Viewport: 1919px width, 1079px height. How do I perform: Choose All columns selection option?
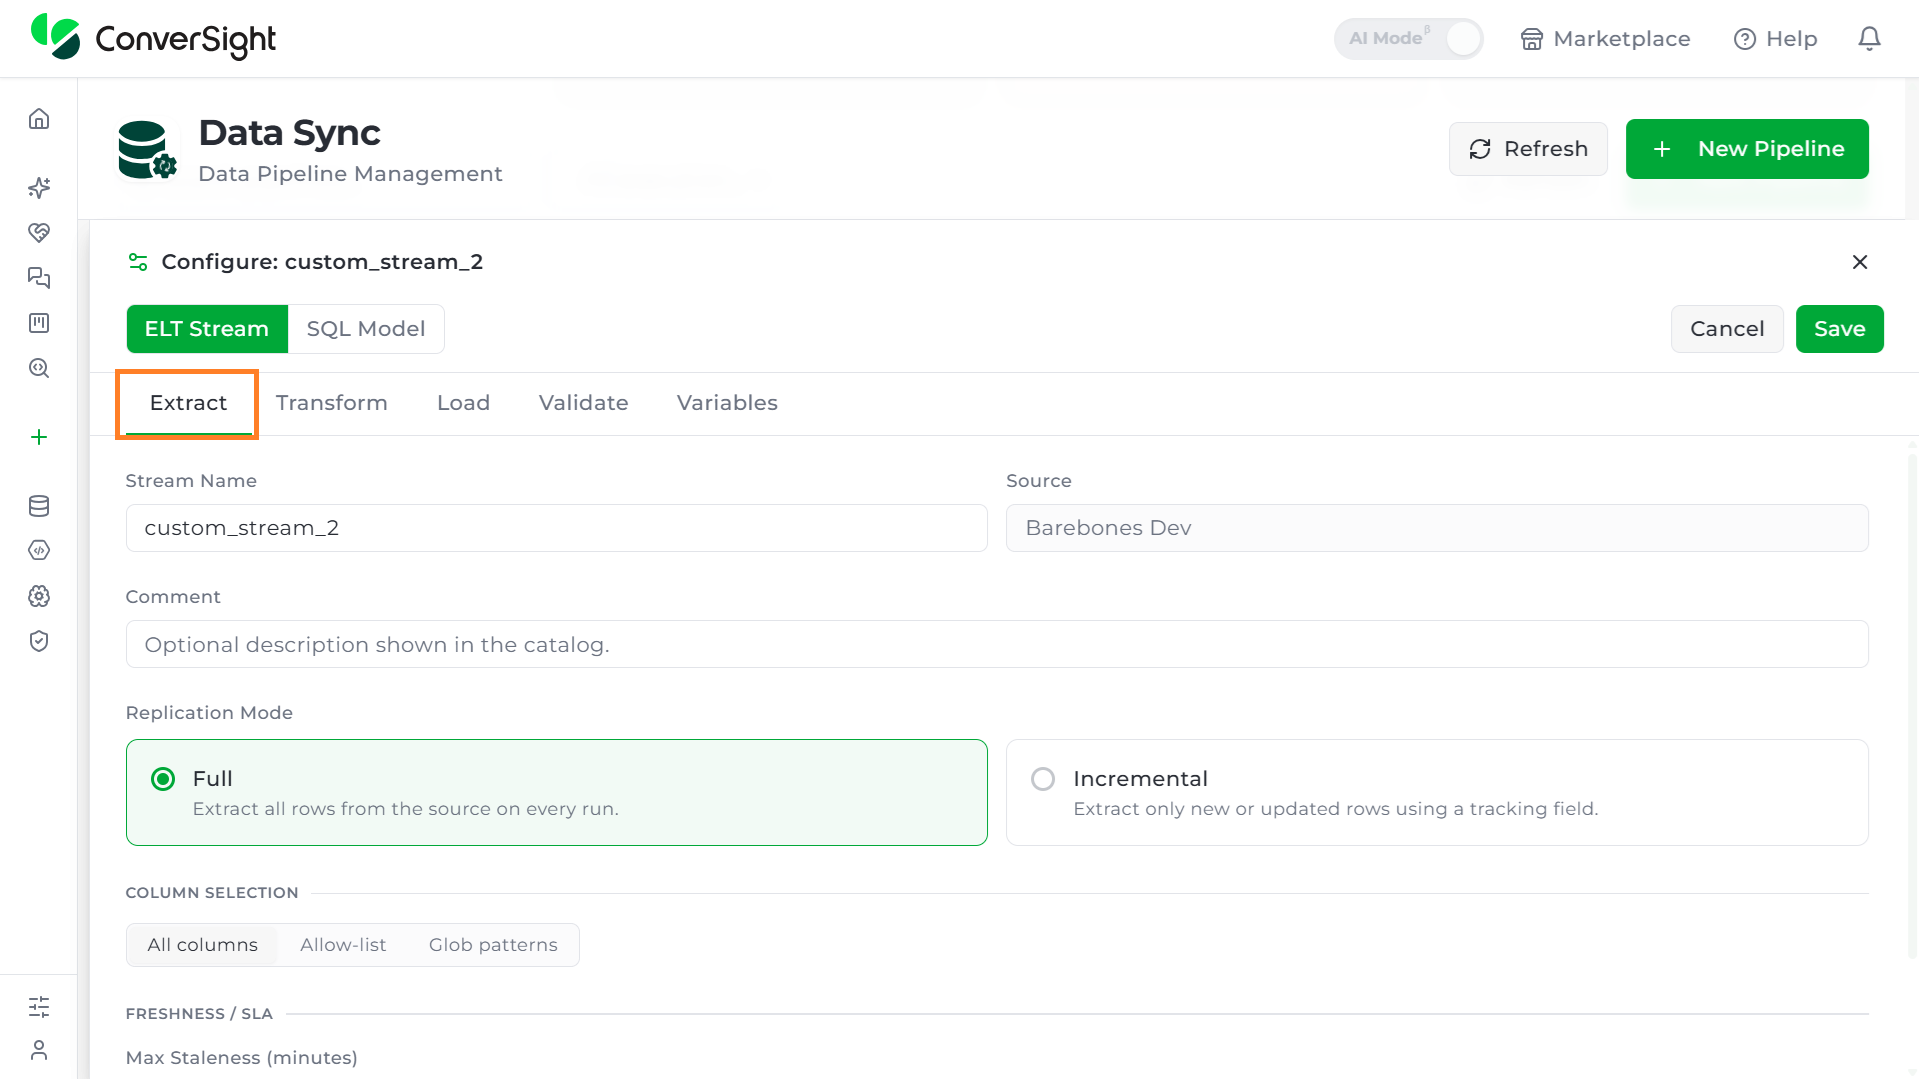click(x=203, y=945)
